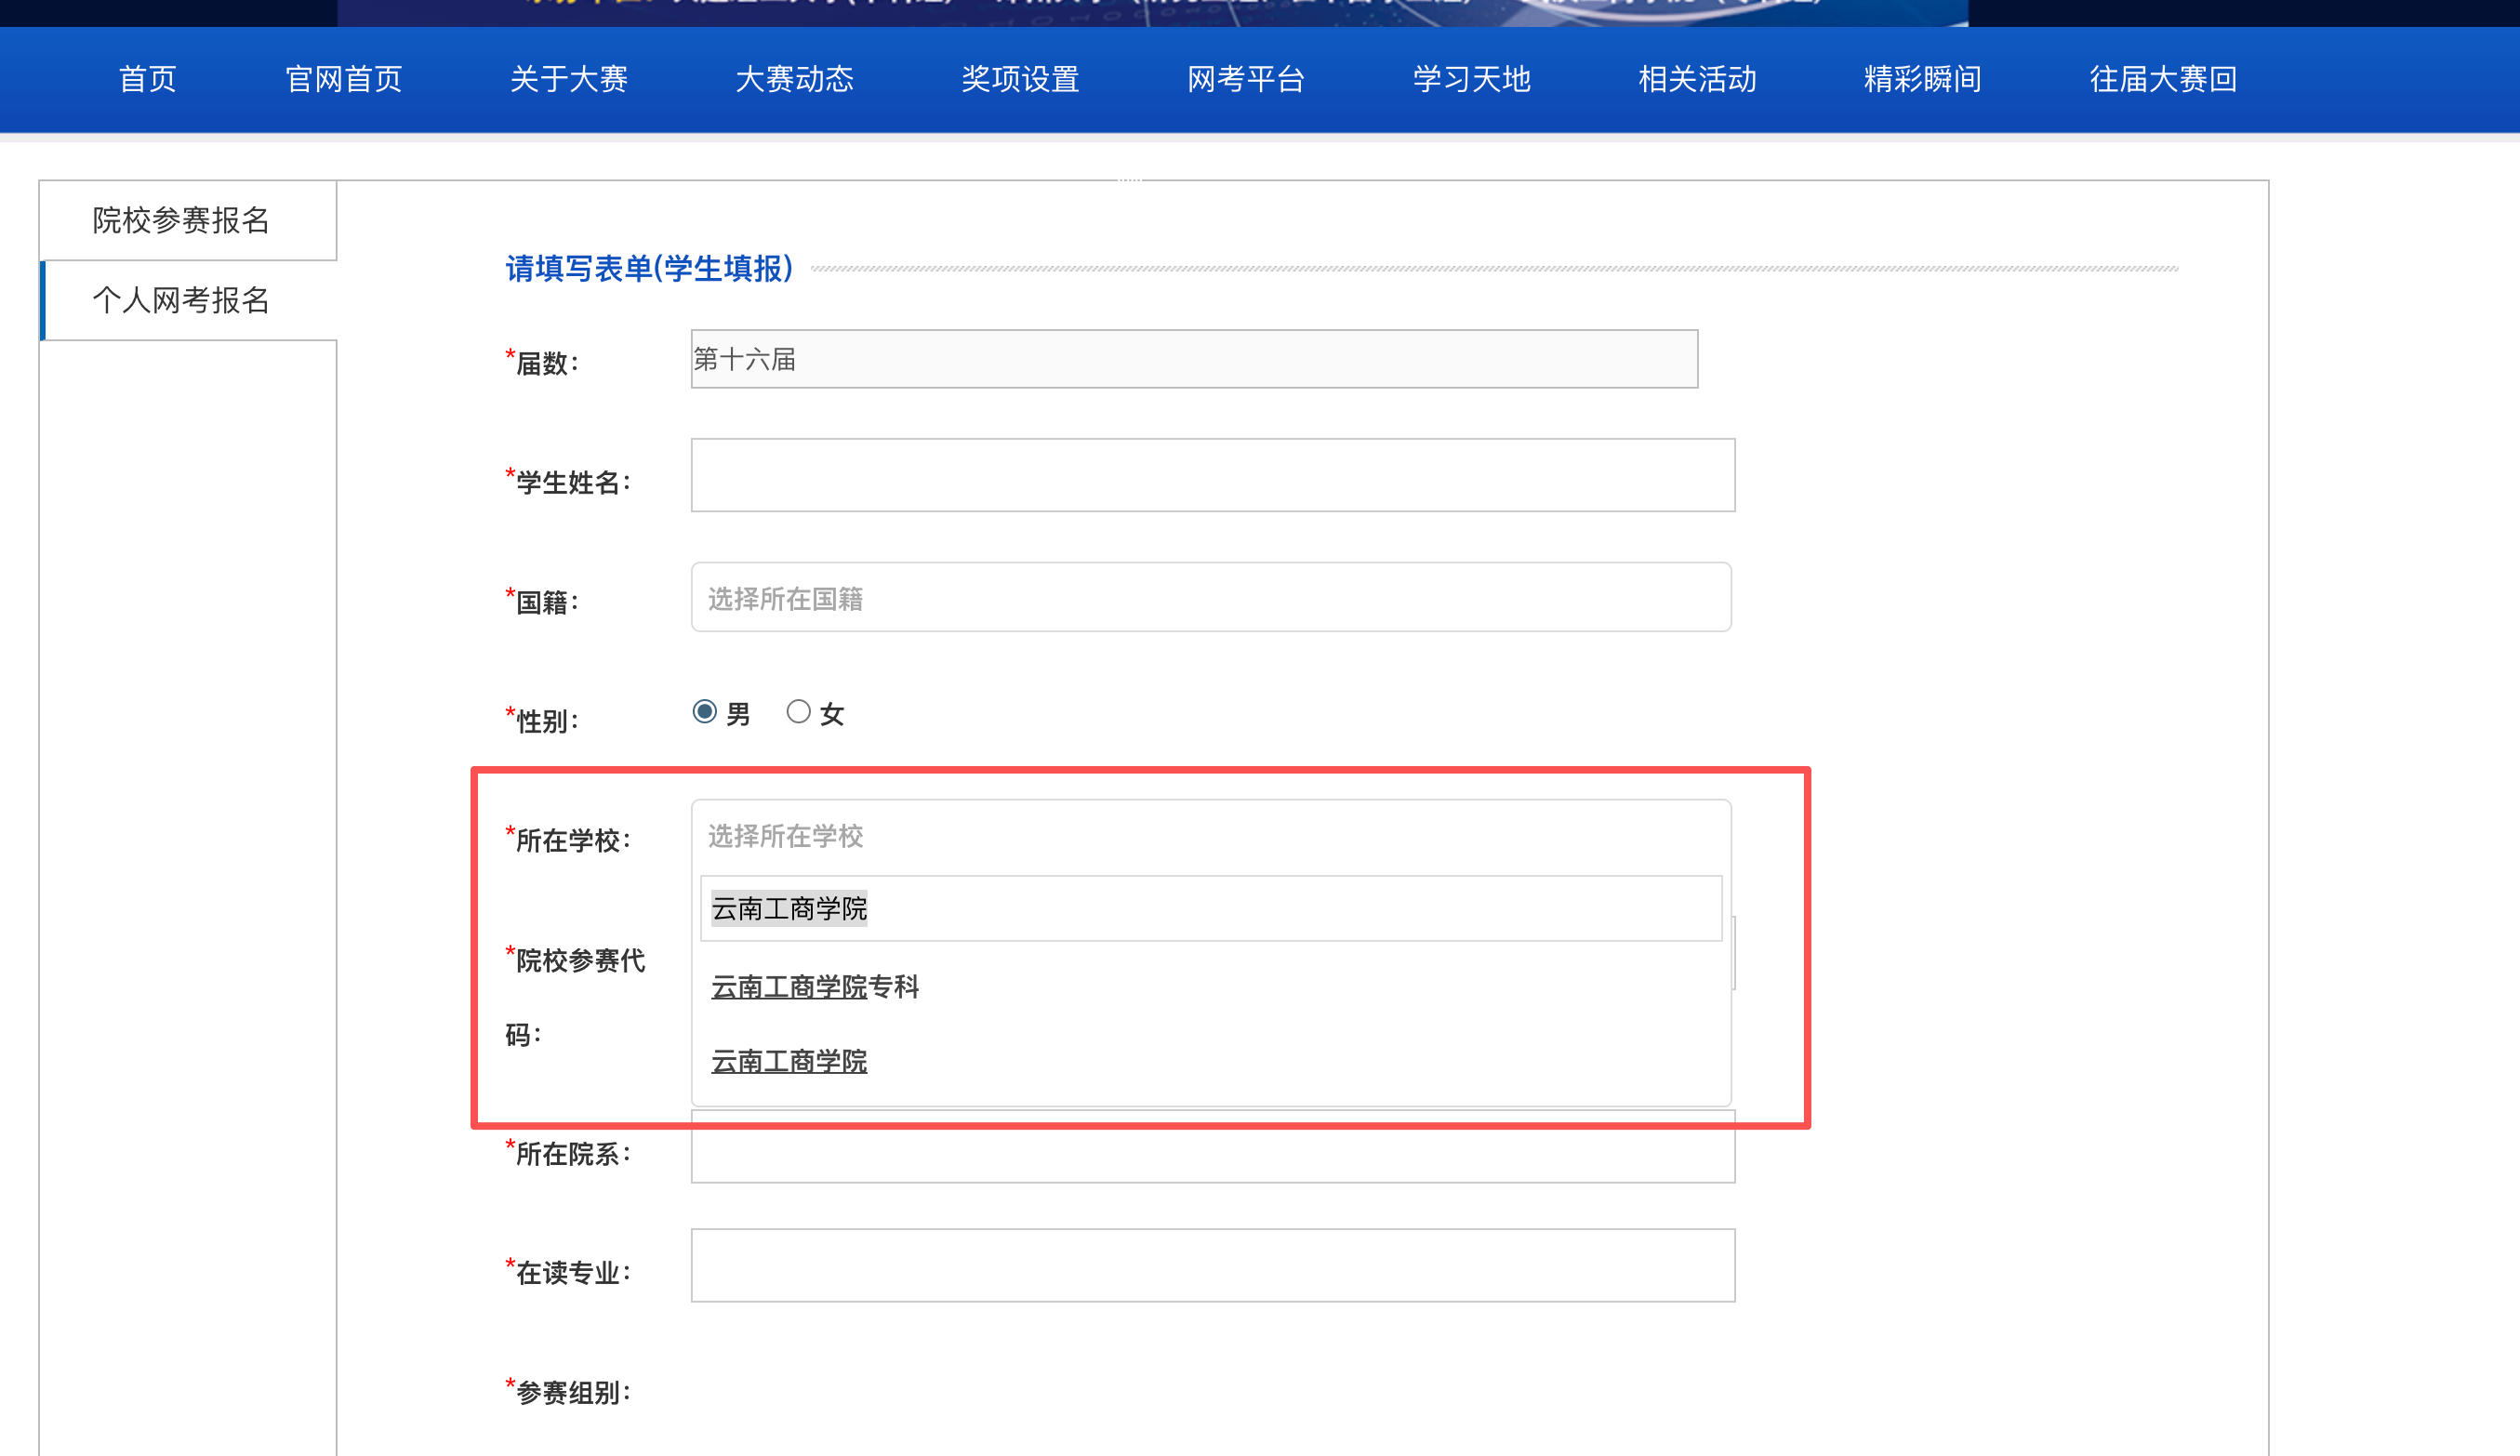Select the 个人网考报名 sidebar tab
2520x1456 pixels.
click(x=181, y=300)
